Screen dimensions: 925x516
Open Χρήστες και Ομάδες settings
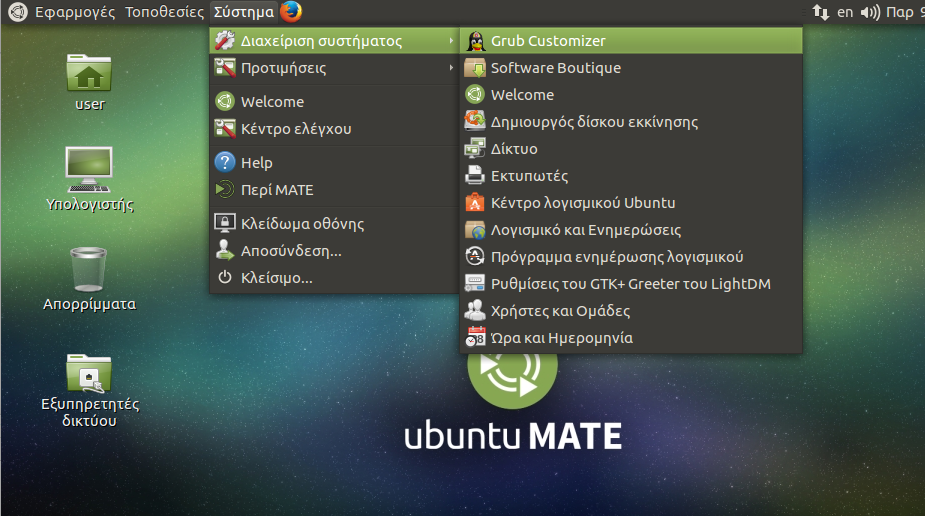560,311
